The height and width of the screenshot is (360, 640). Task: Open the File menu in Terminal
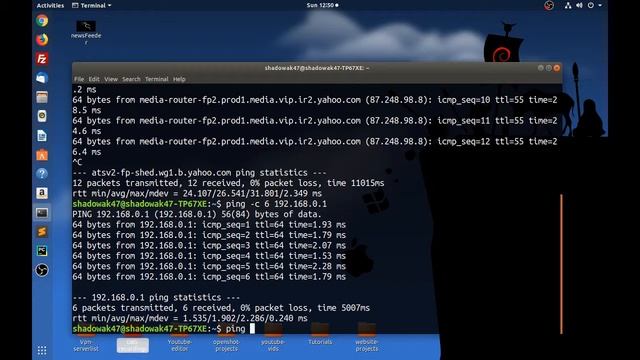(79, 79)
